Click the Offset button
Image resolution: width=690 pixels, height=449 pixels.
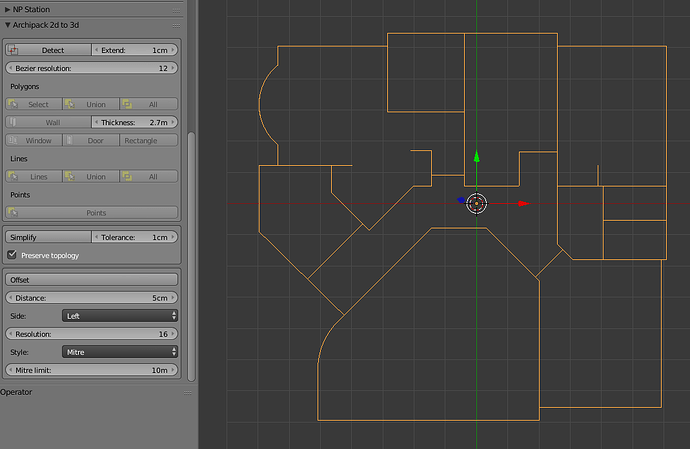92,280
